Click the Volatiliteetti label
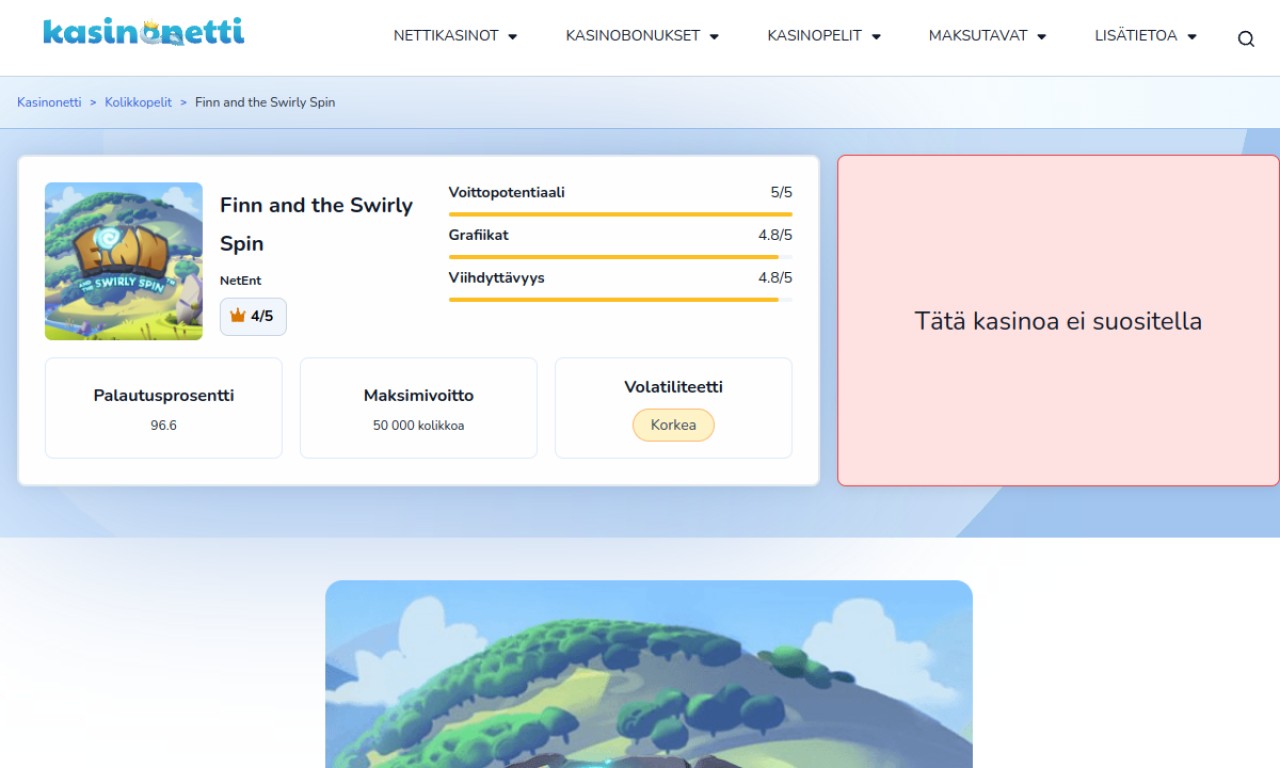The width and height of the screenshot is (1280, 768). click(x=673, y=387)
